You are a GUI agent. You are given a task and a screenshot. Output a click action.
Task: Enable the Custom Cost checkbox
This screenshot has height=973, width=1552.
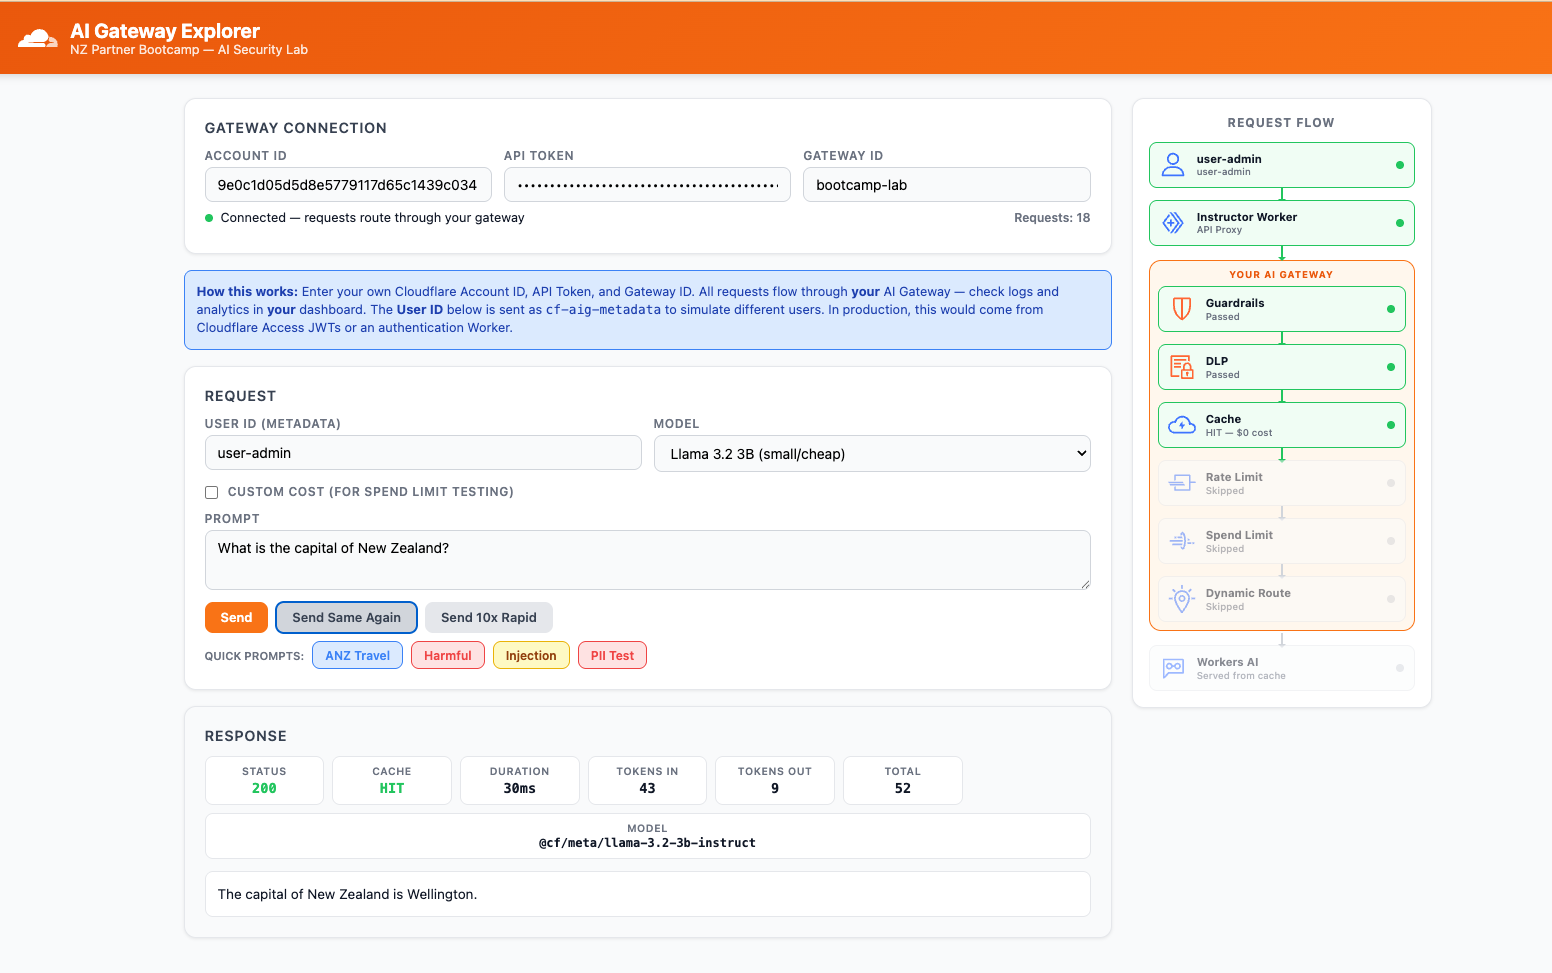pyautogui.click(x=211, y=492)
